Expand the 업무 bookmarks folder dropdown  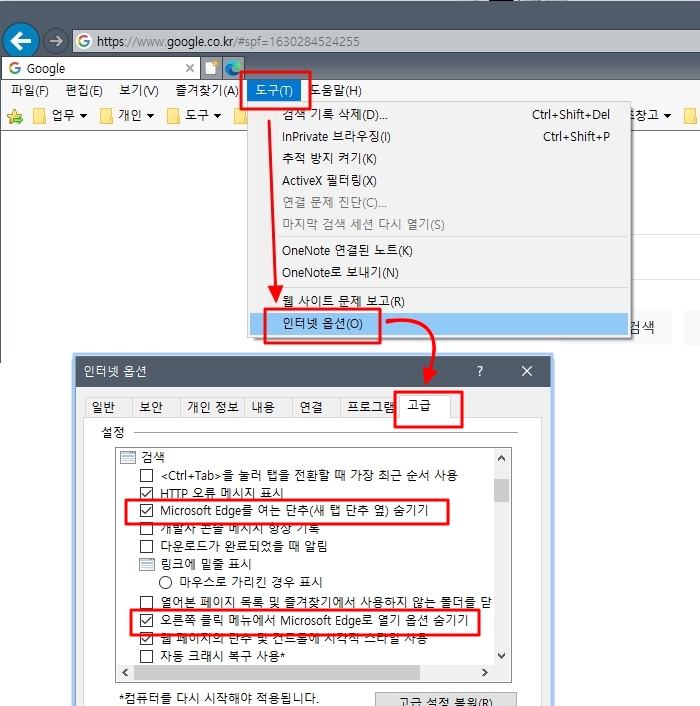point(83,116)
